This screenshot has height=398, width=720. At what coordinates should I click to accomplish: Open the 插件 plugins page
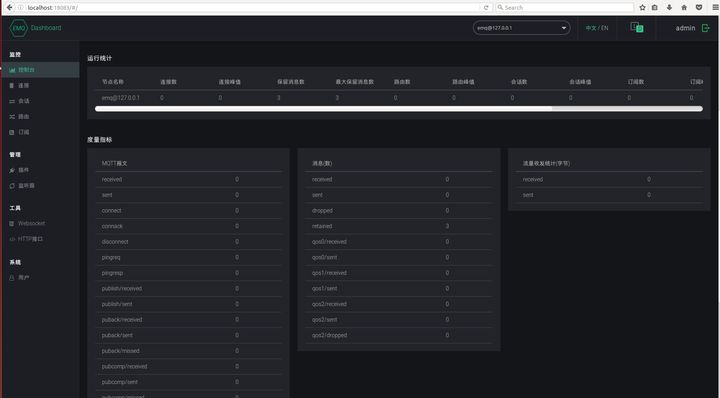[40, 170]
